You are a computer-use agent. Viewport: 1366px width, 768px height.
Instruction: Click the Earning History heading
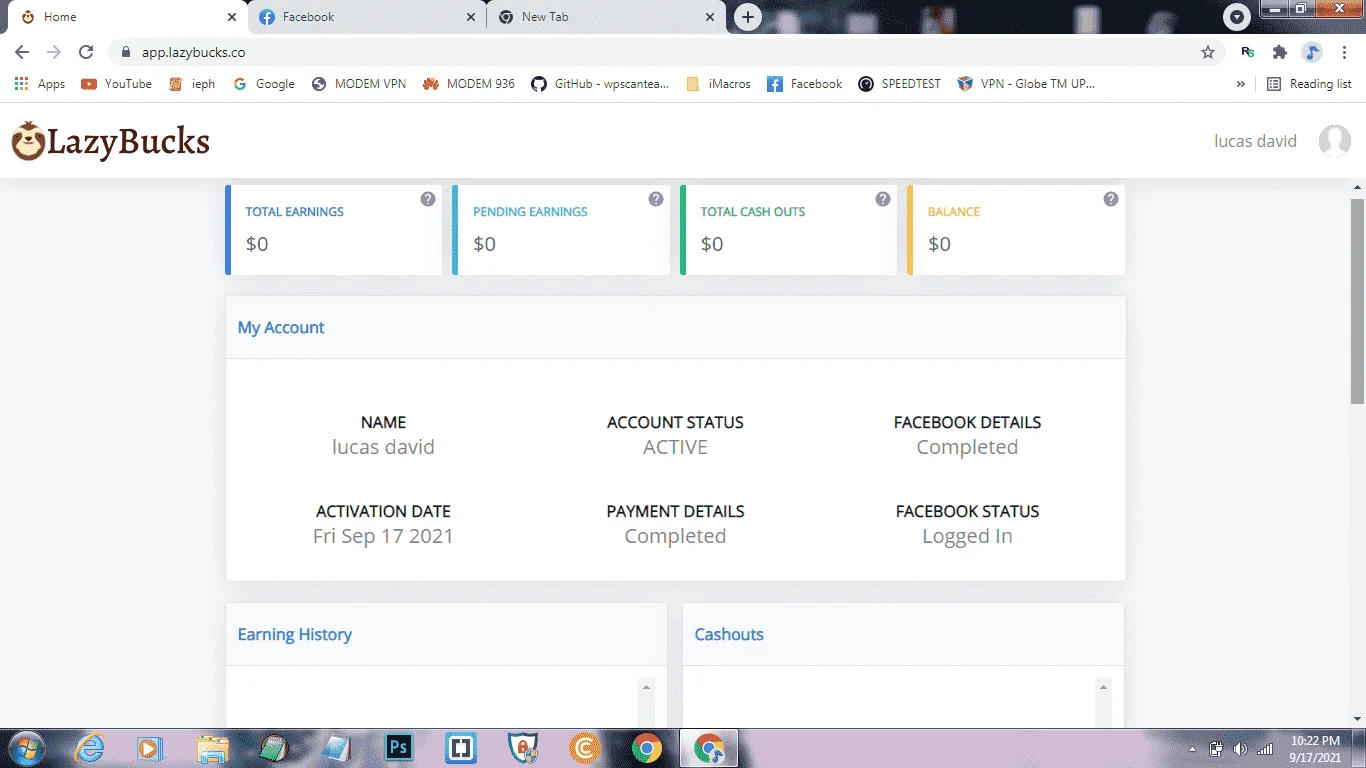295,634
